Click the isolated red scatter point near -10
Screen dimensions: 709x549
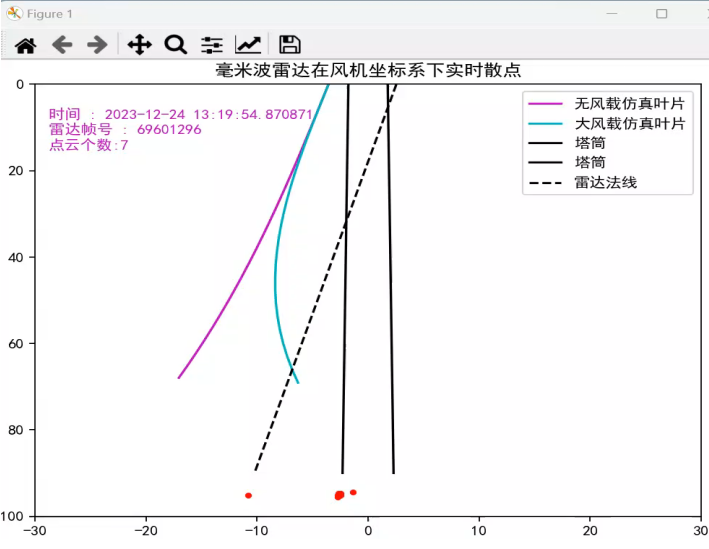point(248,496)
